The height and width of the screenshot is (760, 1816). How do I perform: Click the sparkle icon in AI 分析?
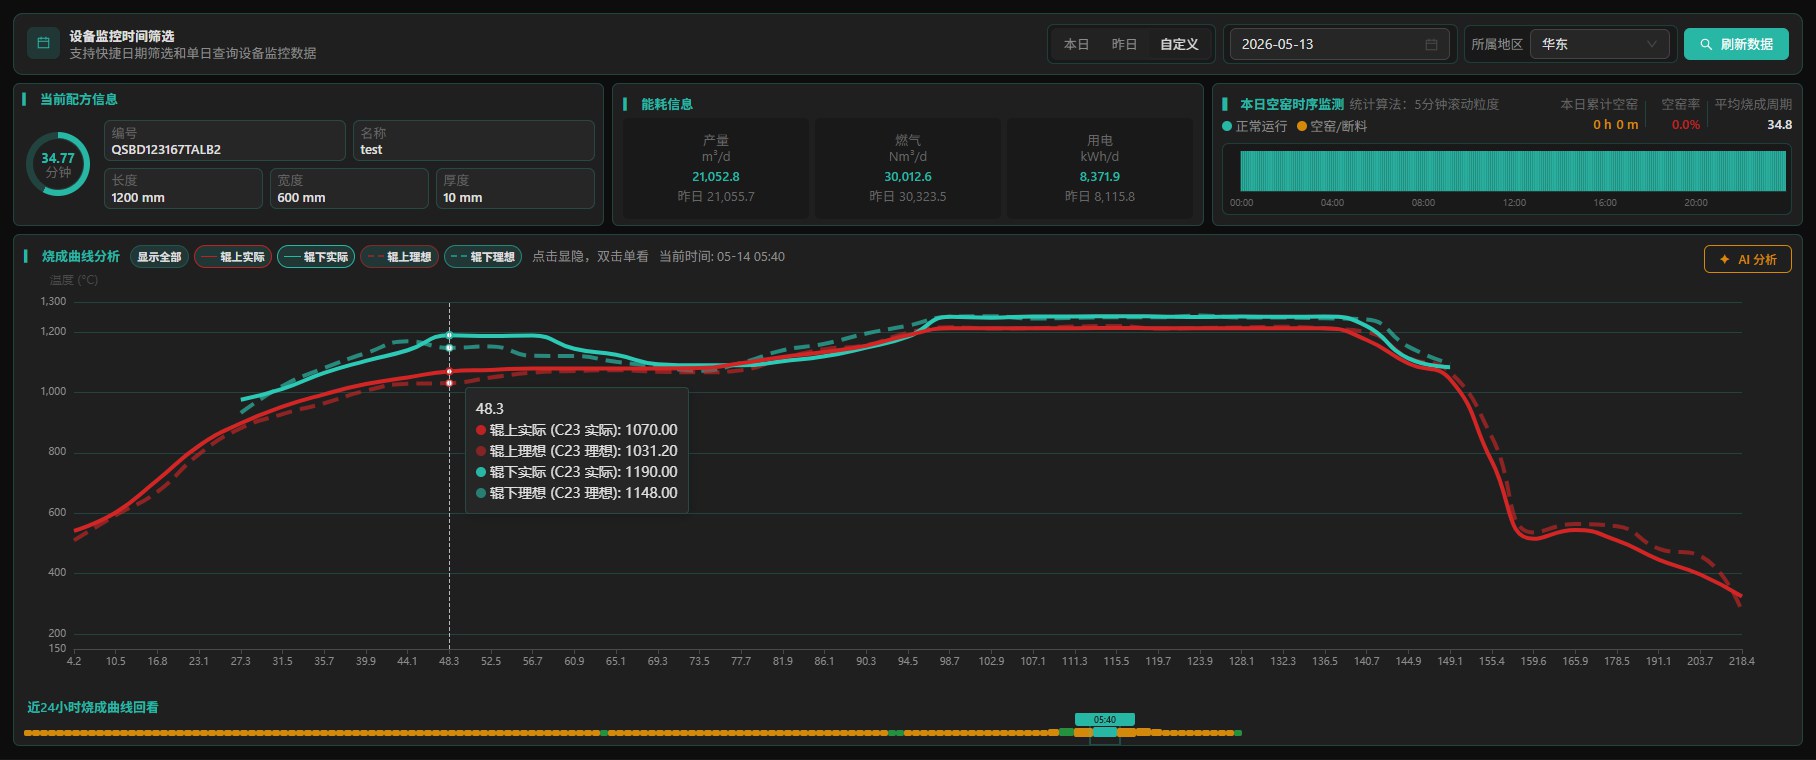click(x=1724, y=259)
